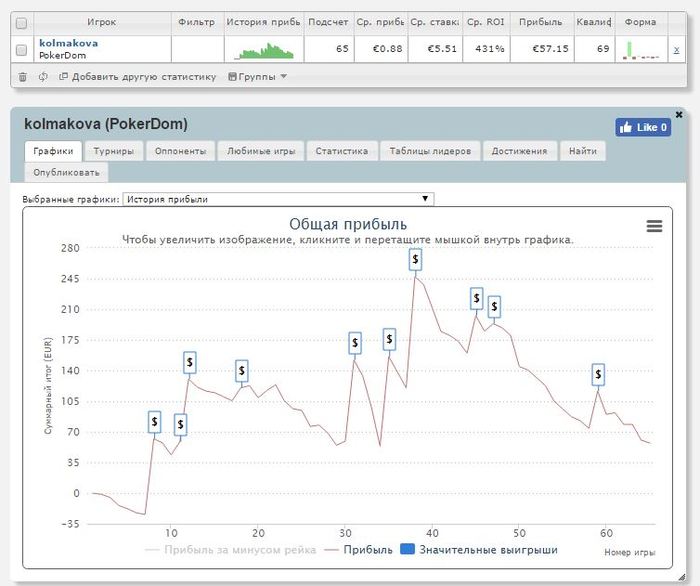Switch to the Графики tab

click(53, 151)
